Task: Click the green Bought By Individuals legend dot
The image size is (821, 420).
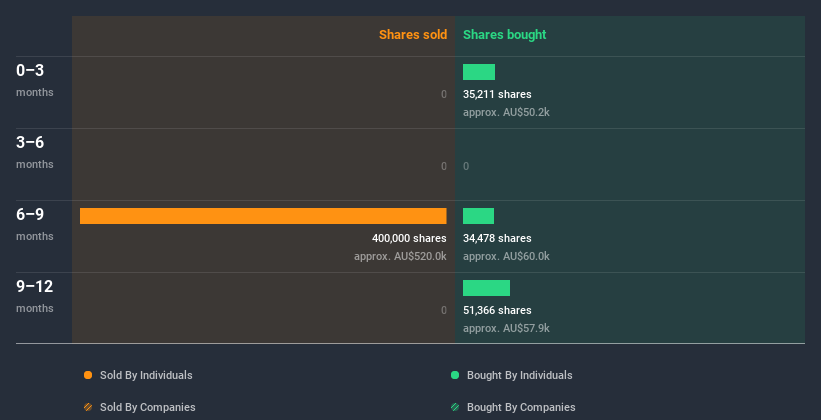Action: point(455,375)
